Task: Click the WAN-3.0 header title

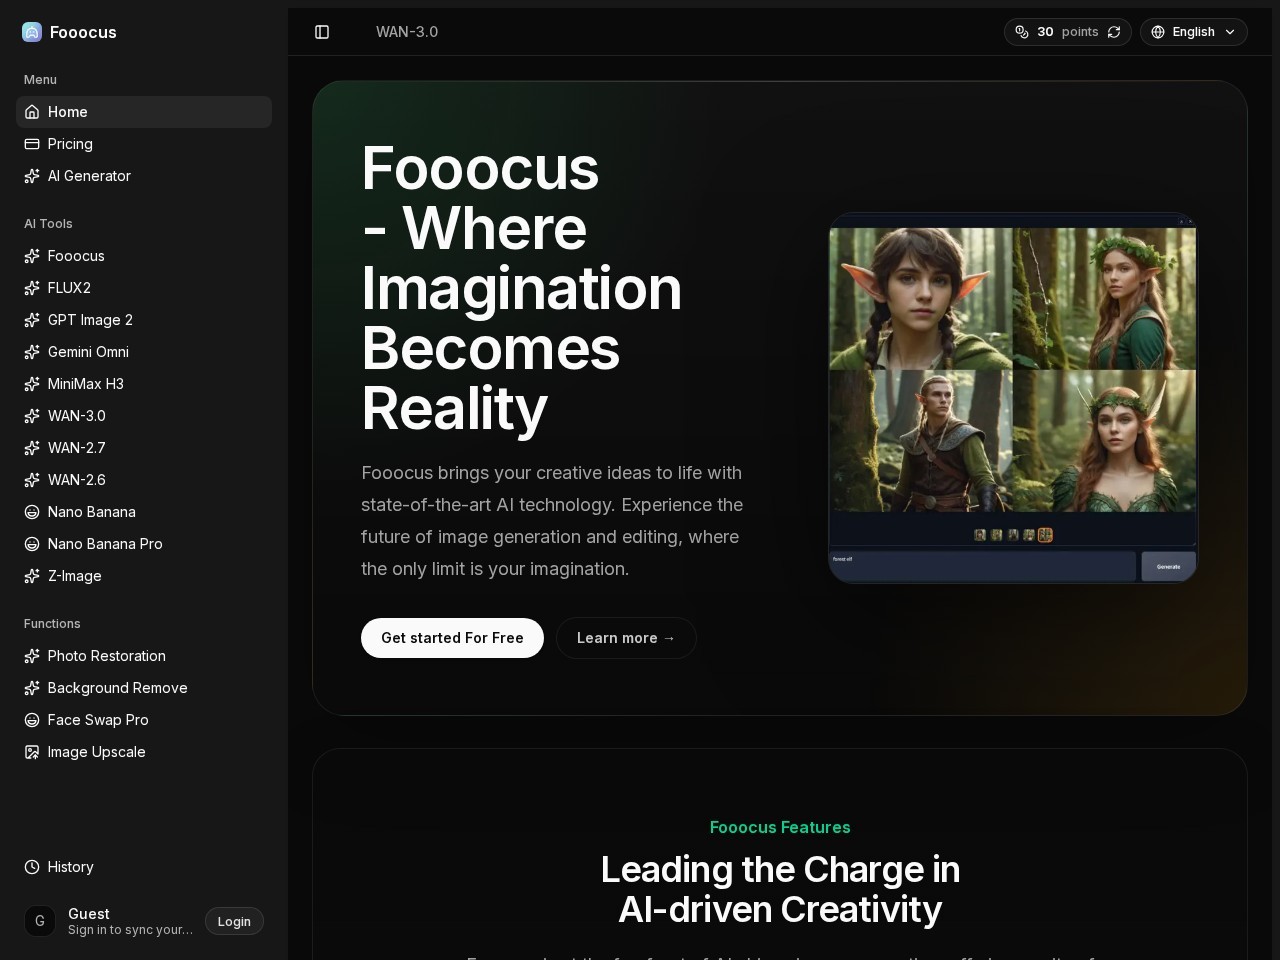Action: click(407, 32)
